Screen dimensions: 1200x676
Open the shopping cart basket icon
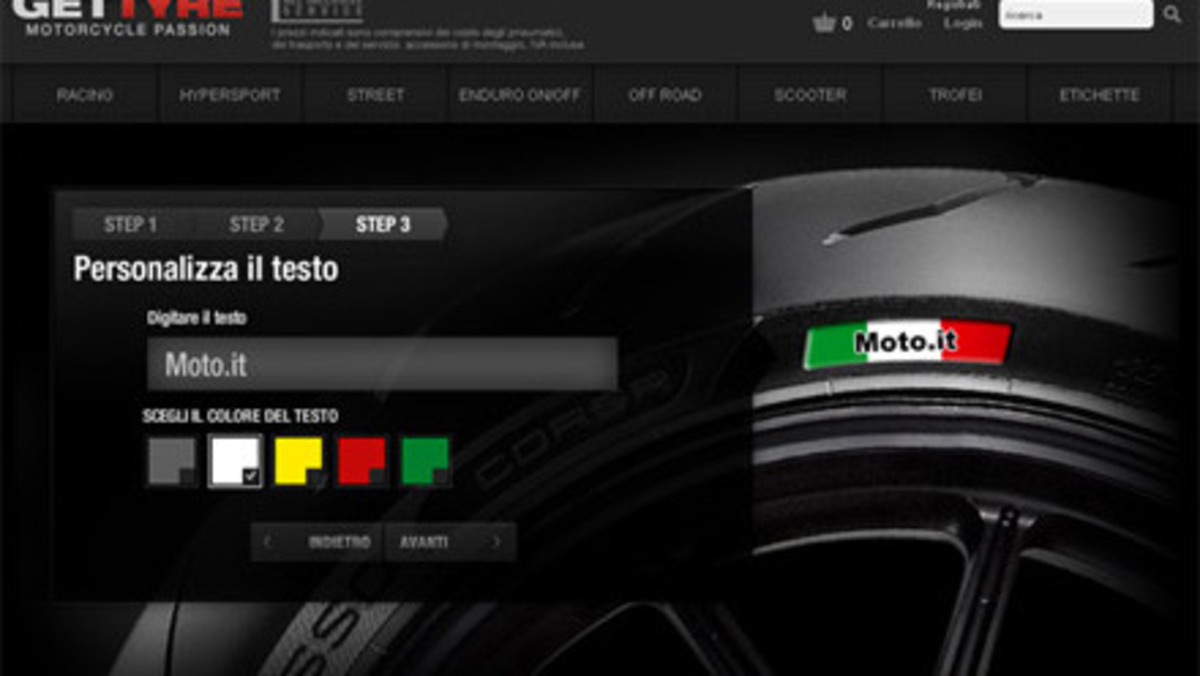[x=824, y=22]
